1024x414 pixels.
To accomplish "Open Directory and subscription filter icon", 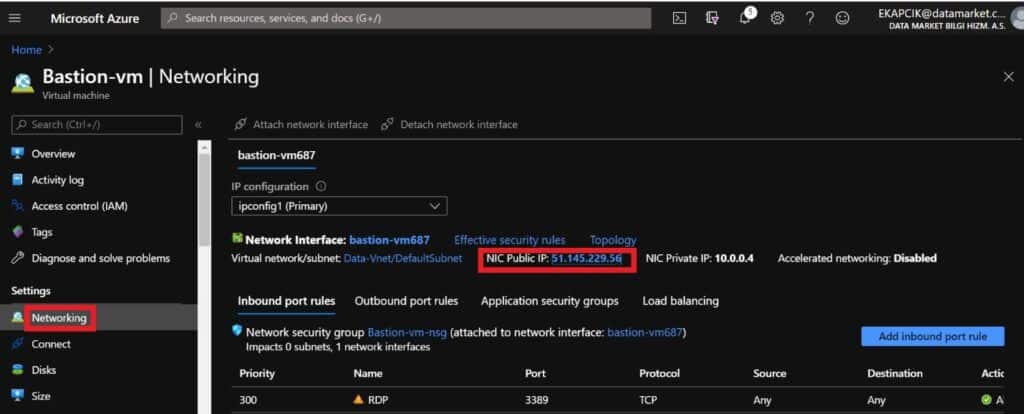I will point(712,18).
